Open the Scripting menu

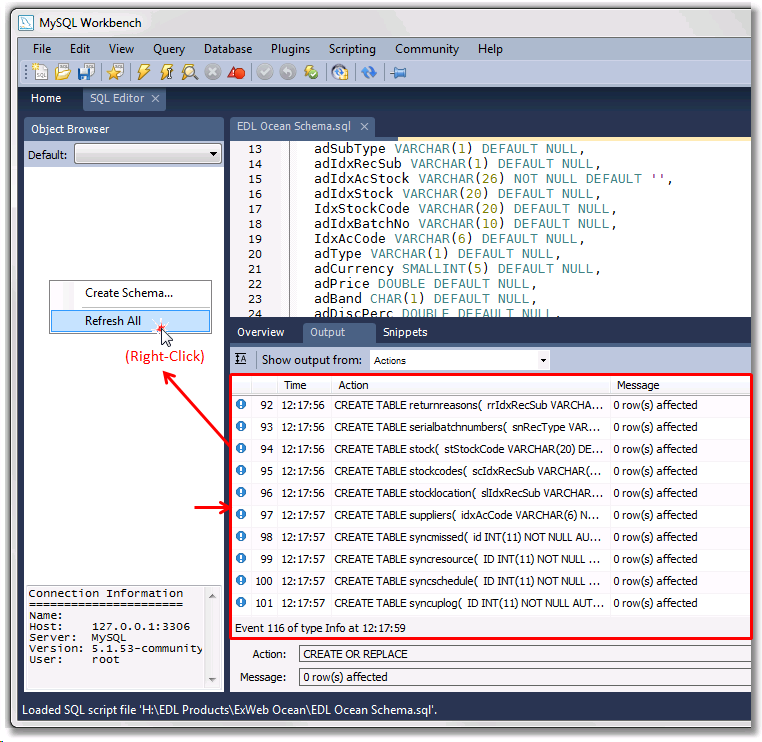(x=352, y=49)
